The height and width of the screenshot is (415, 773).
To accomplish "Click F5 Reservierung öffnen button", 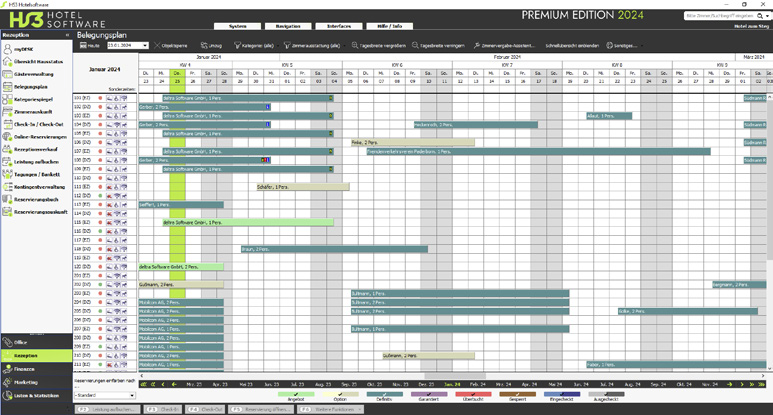I will point(261,410).
